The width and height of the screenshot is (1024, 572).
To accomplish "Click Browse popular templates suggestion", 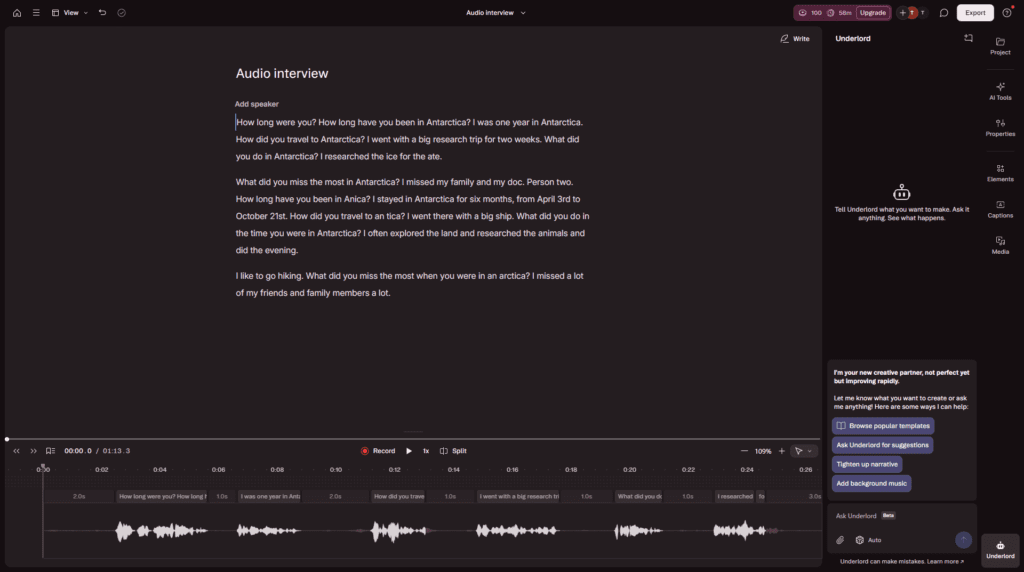I will pyautogui.click(x=883, y=426).
